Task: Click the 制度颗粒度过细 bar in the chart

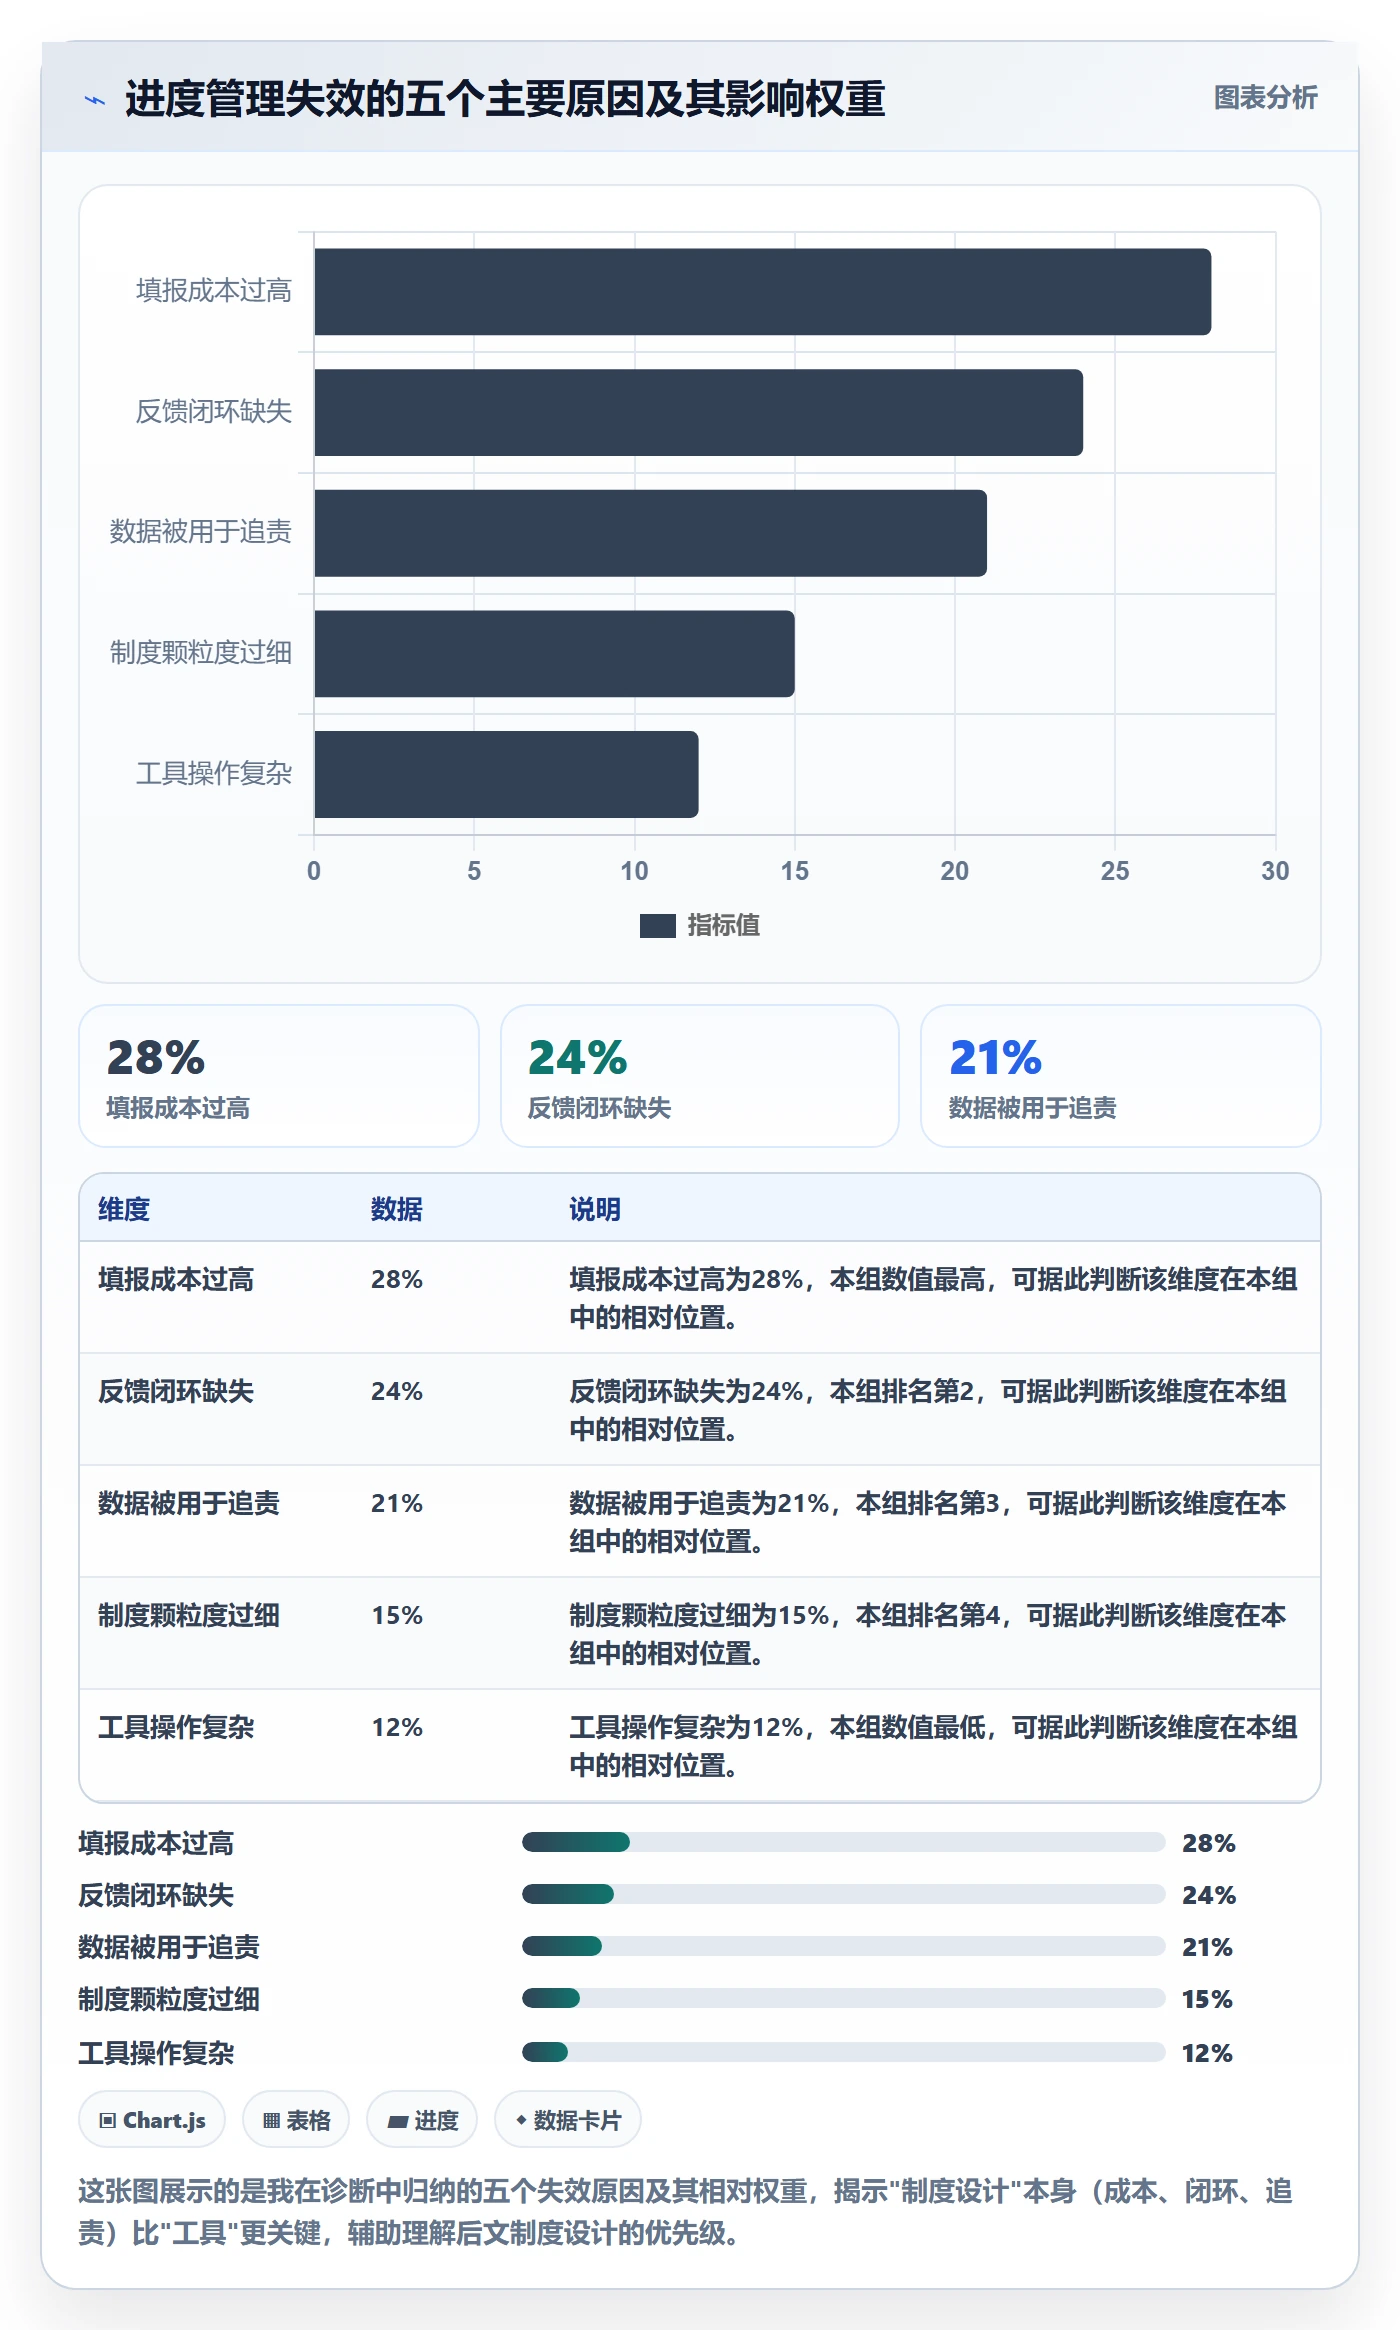Action: (555, 654)
